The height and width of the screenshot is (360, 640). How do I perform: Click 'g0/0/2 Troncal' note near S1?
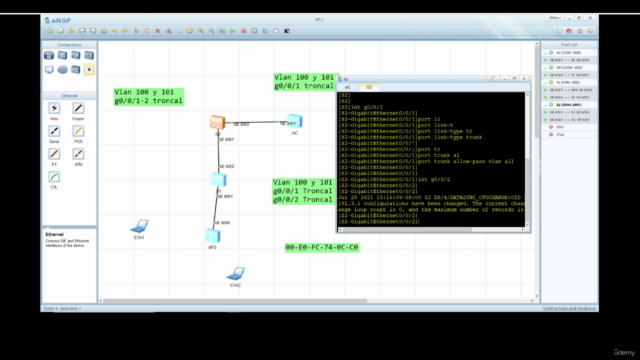302,200
